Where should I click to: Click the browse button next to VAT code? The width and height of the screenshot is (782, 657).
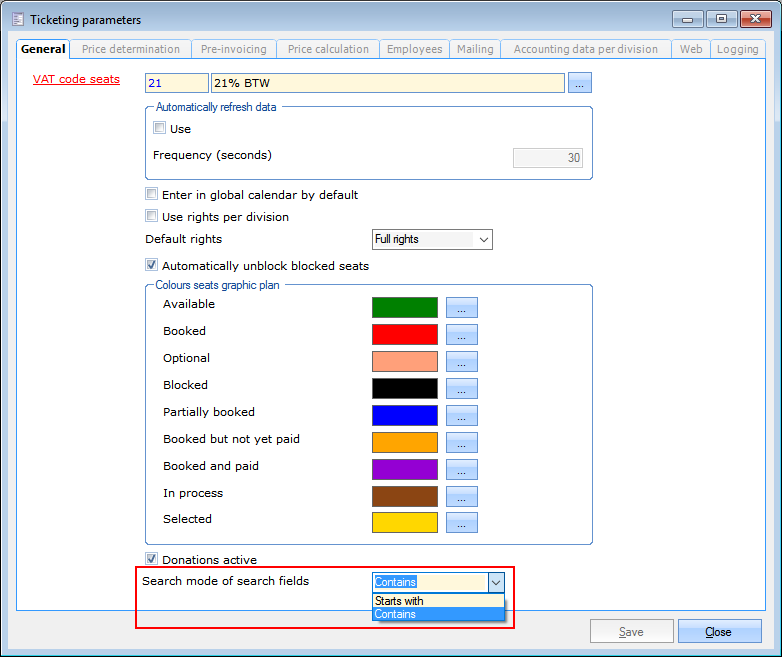coord(581,82)
